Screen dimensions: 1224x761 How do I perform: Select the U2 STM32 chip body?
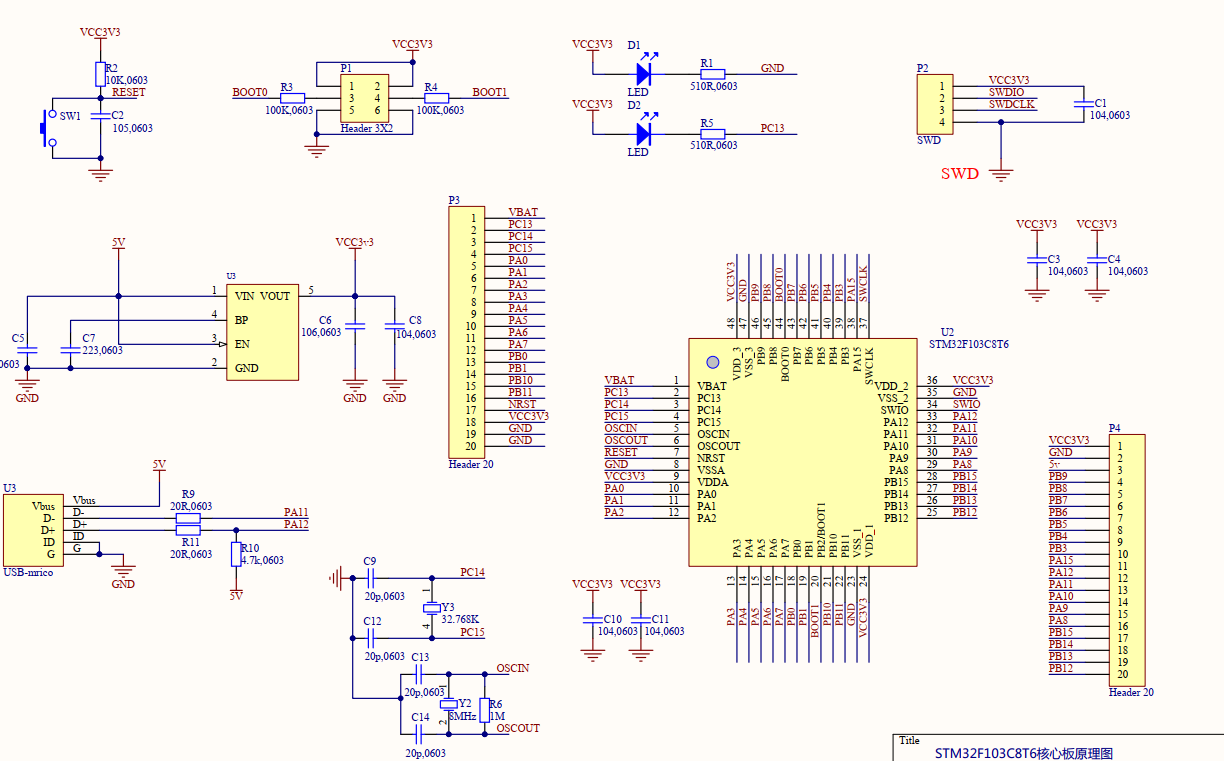[x=802, y=452]
